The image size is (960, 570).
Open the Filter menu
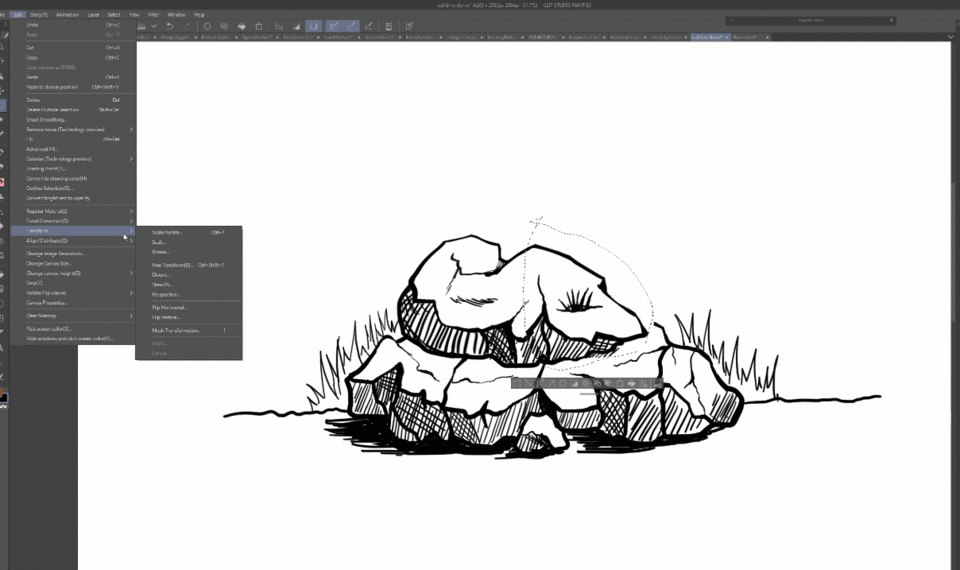point(153,14)
